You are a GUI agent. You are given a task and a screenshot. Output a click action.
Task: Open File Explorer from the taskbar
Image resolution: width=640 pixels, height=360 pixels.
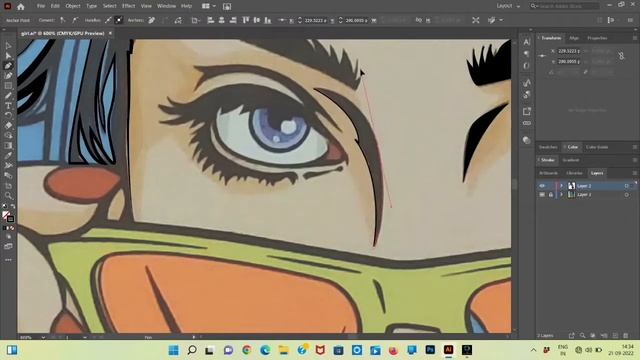click(284, 350)
